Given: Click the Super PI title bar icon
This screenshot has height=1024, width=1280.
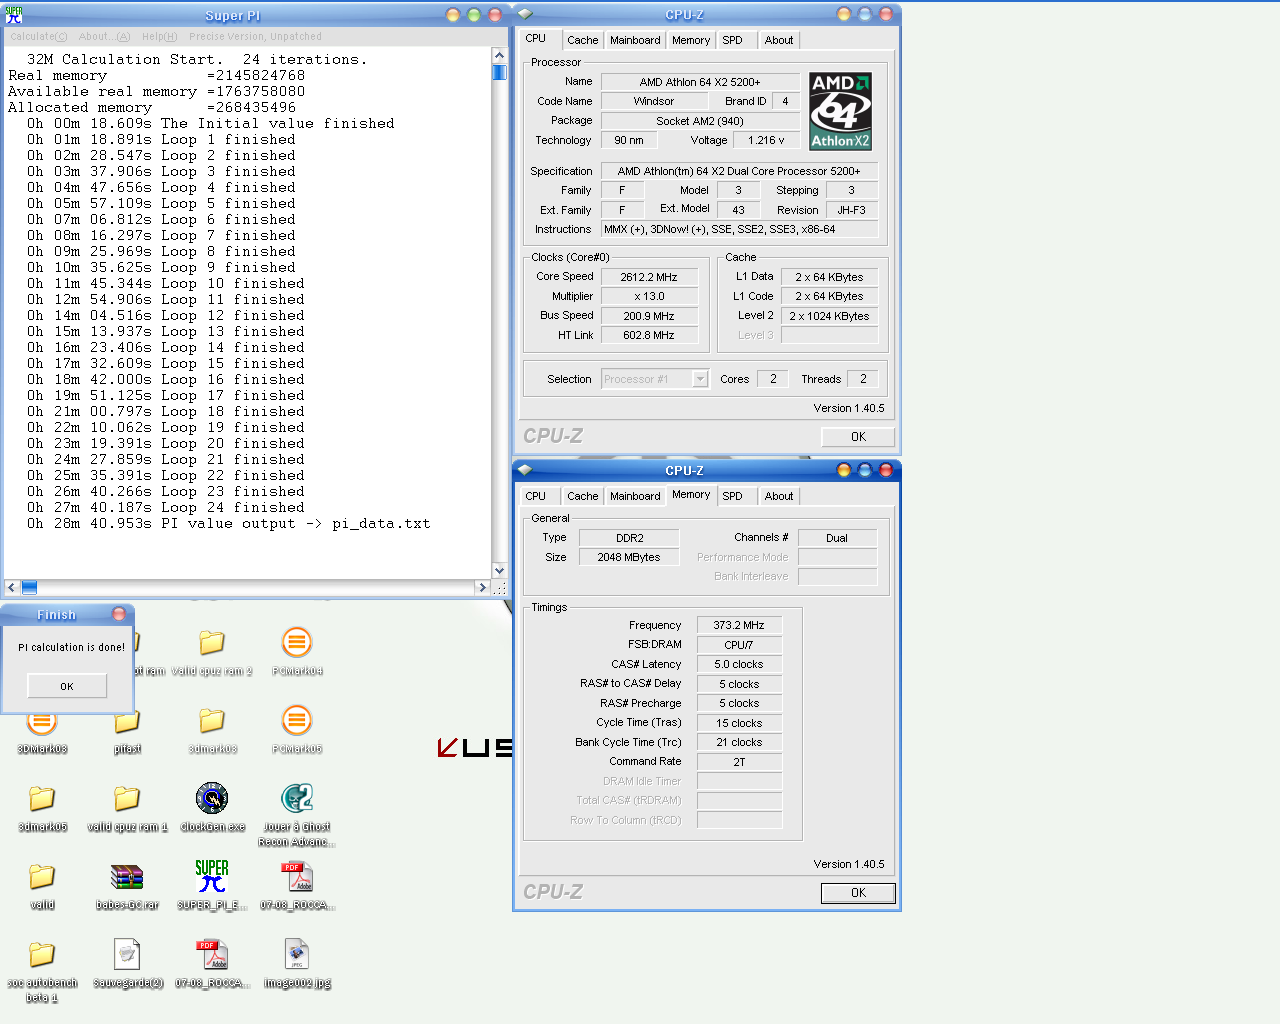Looking at the screenshot, I should click(x=13, y=15).
